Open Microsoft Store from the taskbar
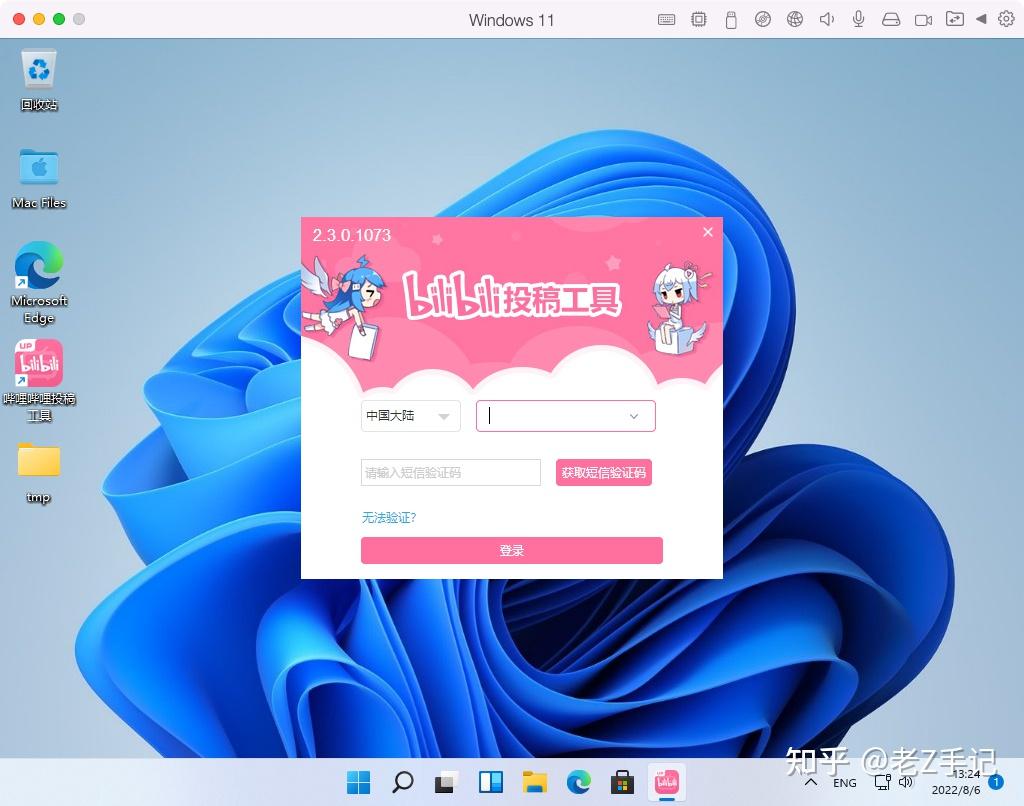The width and height of the screenshot is (1024, 806). (x=622, y=783)
